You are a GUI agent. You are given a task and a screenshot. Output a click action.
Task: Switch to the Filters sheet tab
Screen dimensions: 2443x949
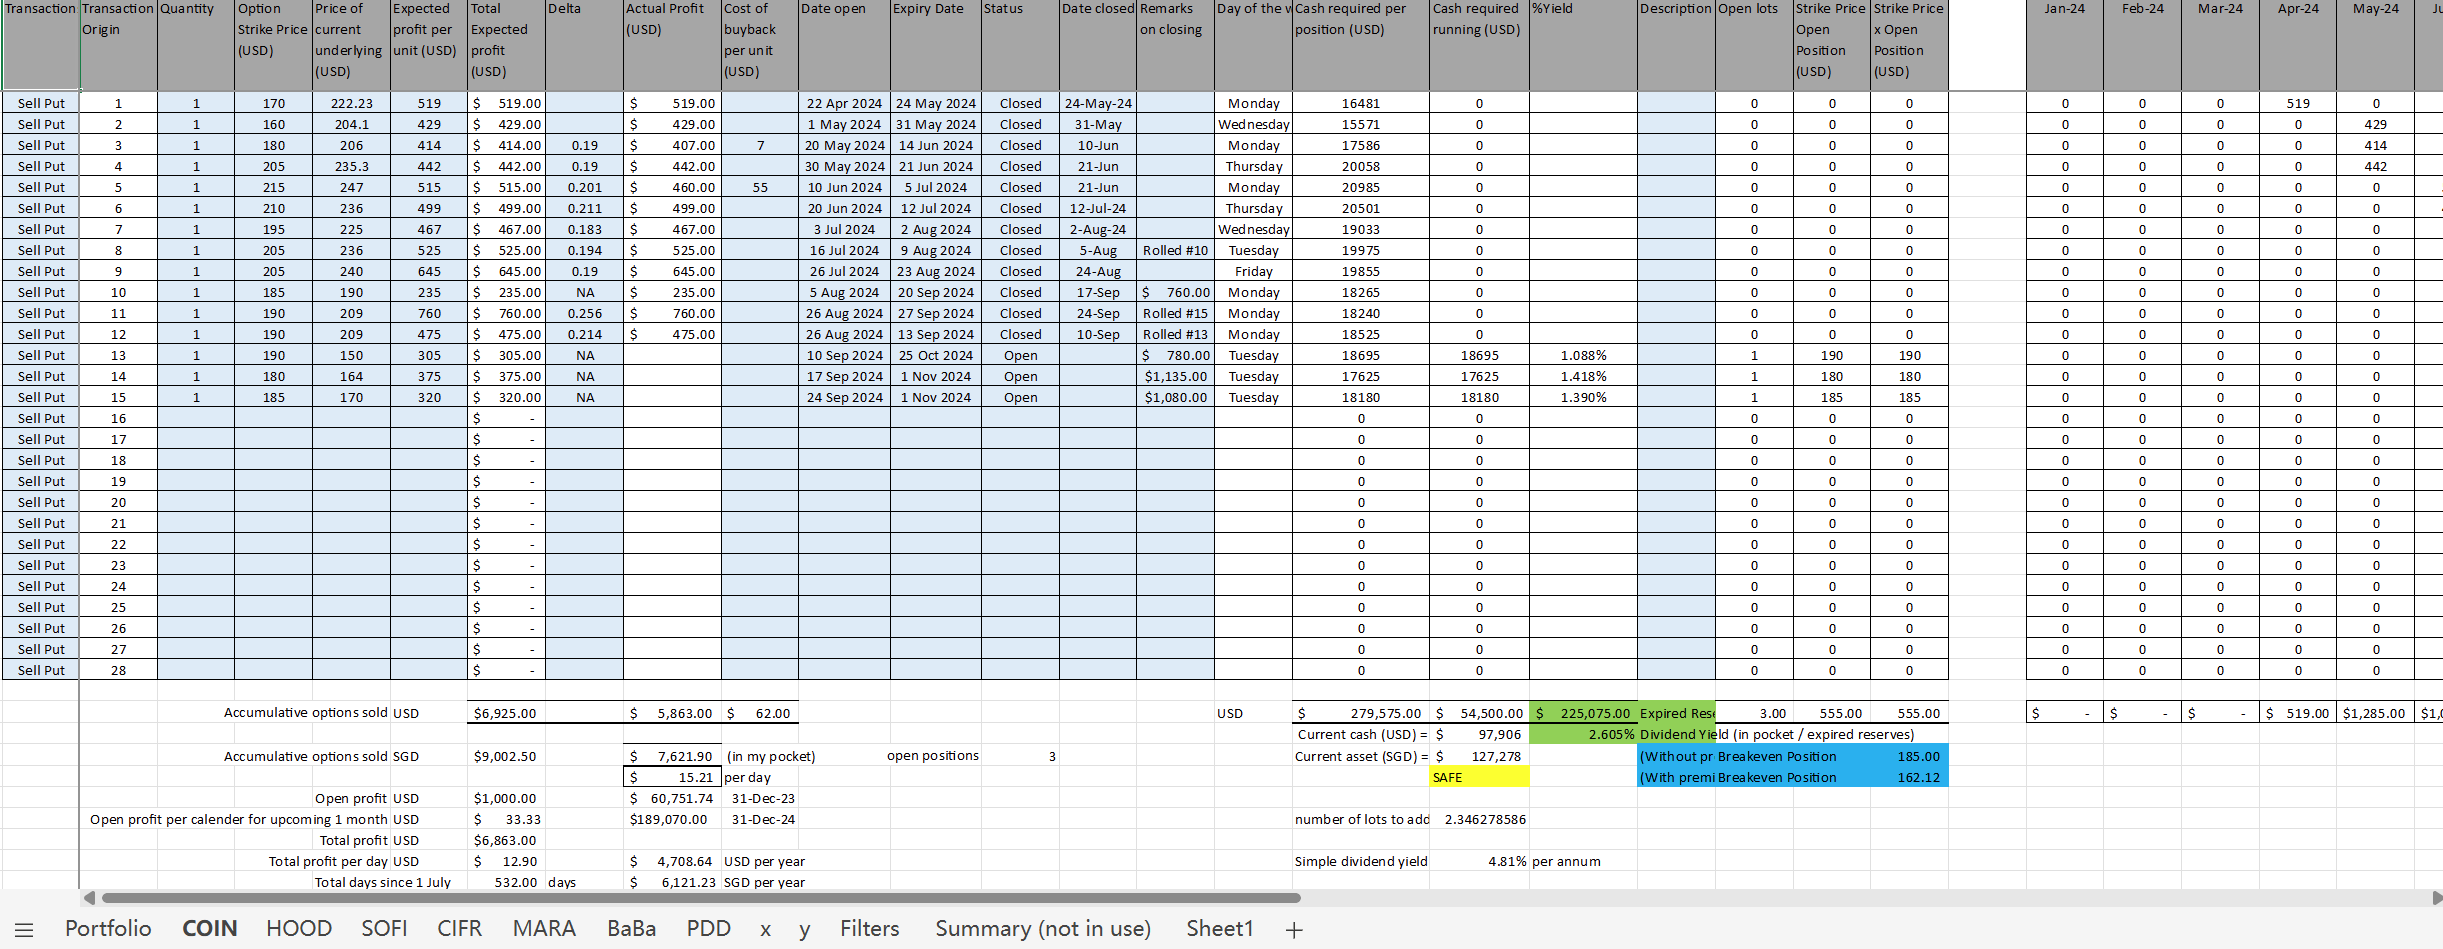(869, 929)
